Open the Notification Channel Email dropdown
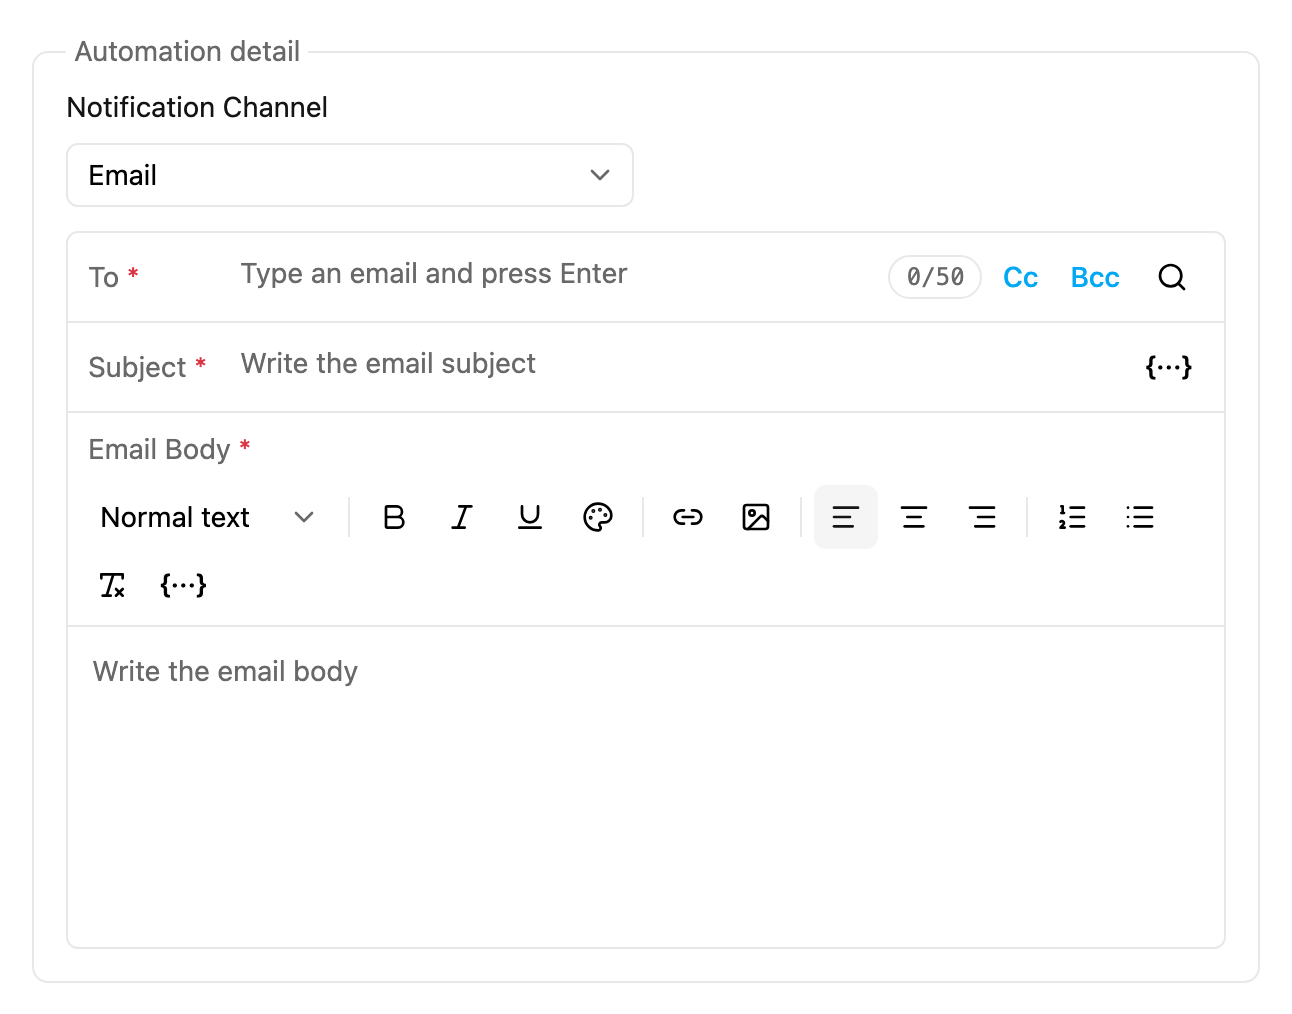The image size is (1292, 1014). pyautogui.click(x=350, y=175)
